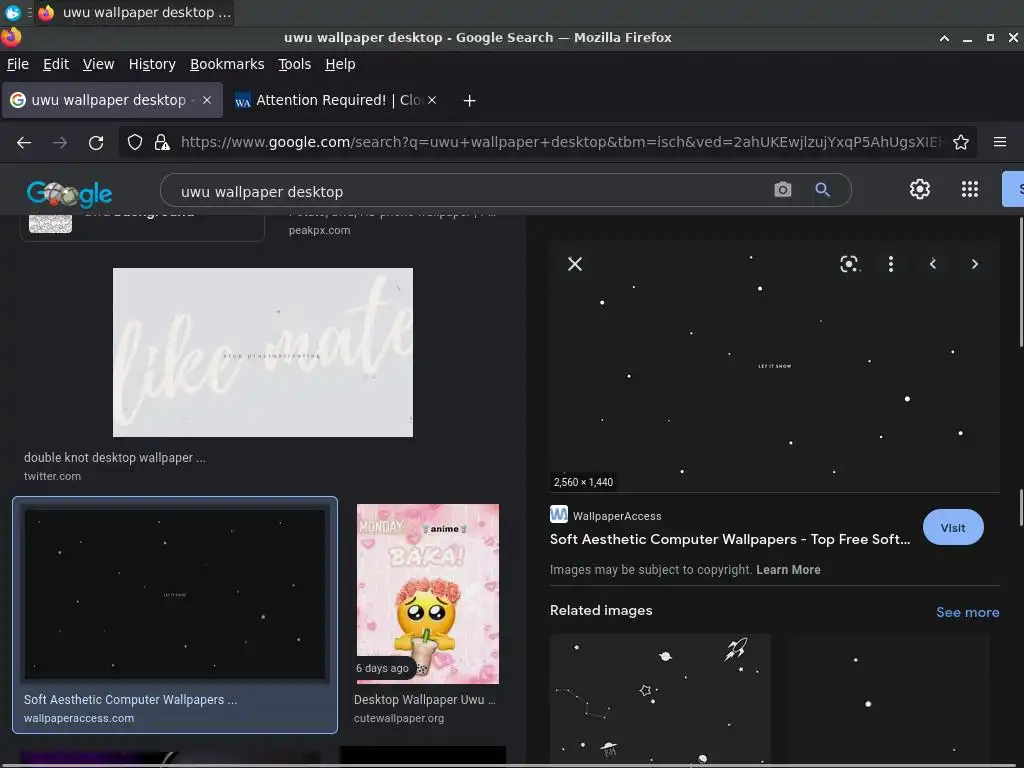Open the Edit menu
The height and width of the screenshot is (768, 1024).
pos(56,64)
